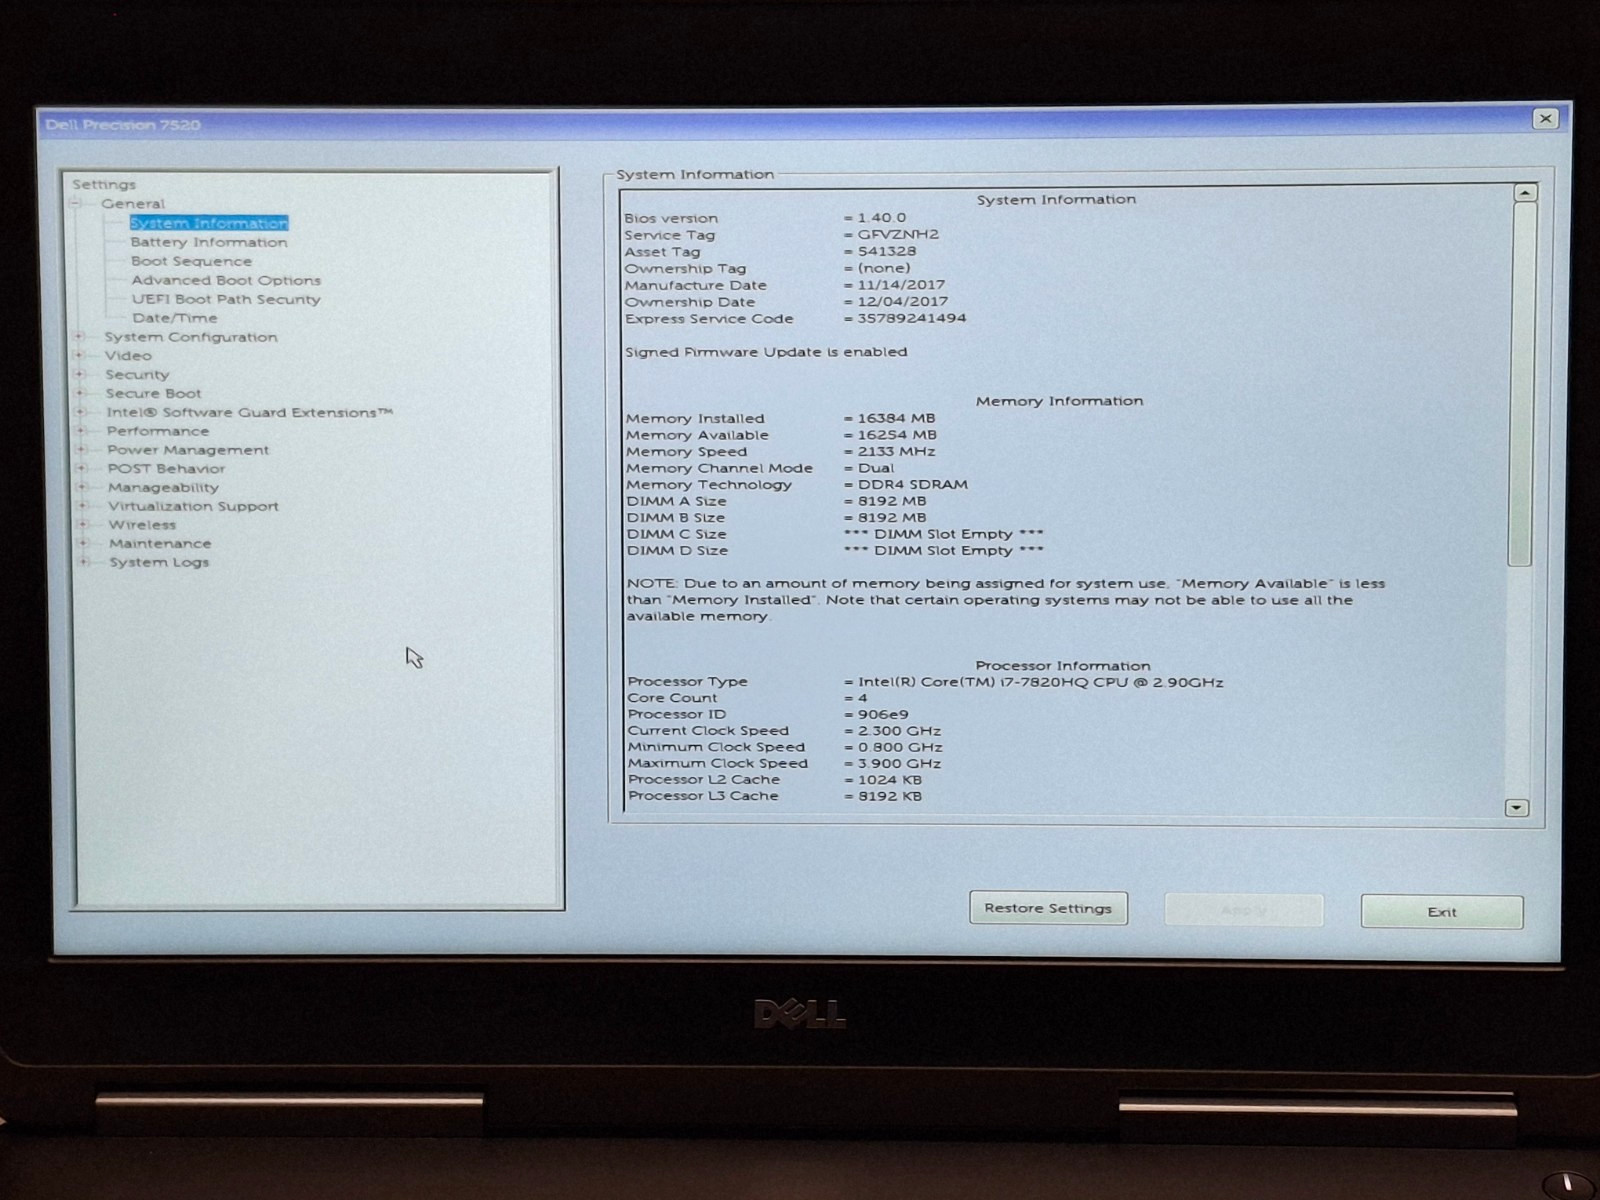Viewport: 1600px width, 1200px height.
Task: Select the Virtualization Support label
Action: [194, 506]
